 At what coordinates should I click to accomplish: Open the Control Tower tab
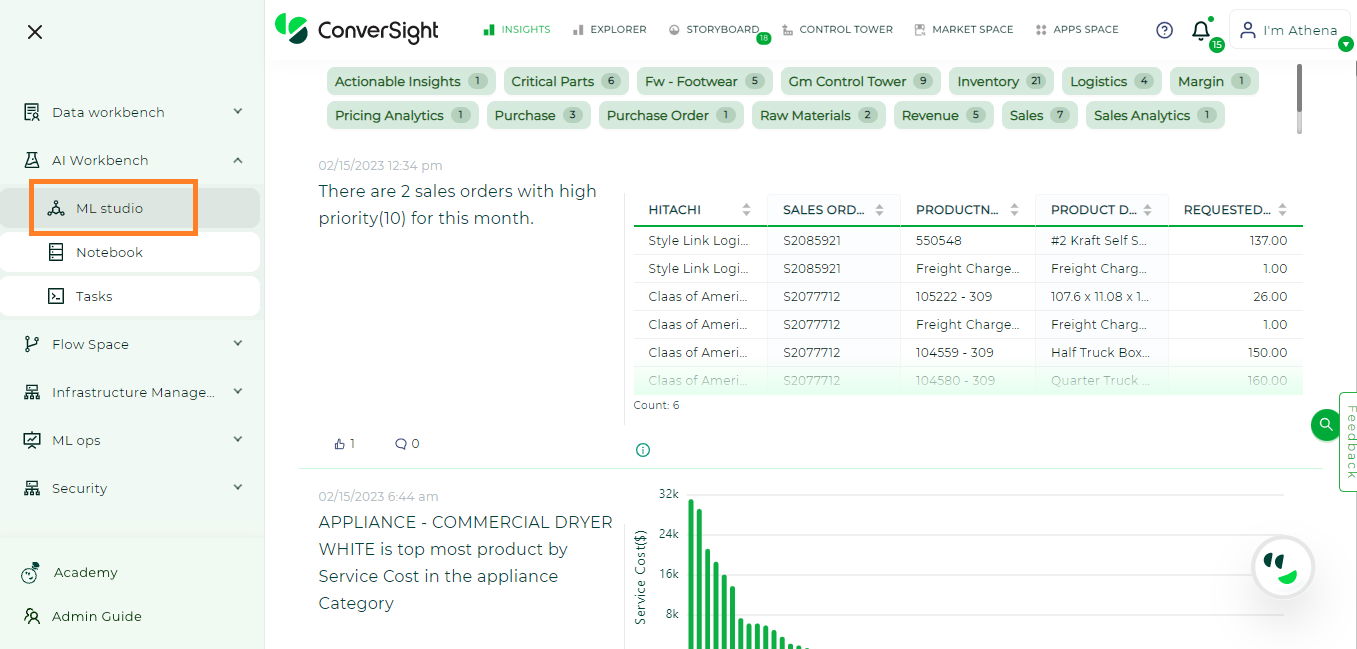pyautogui.click(x=837, y=30)
